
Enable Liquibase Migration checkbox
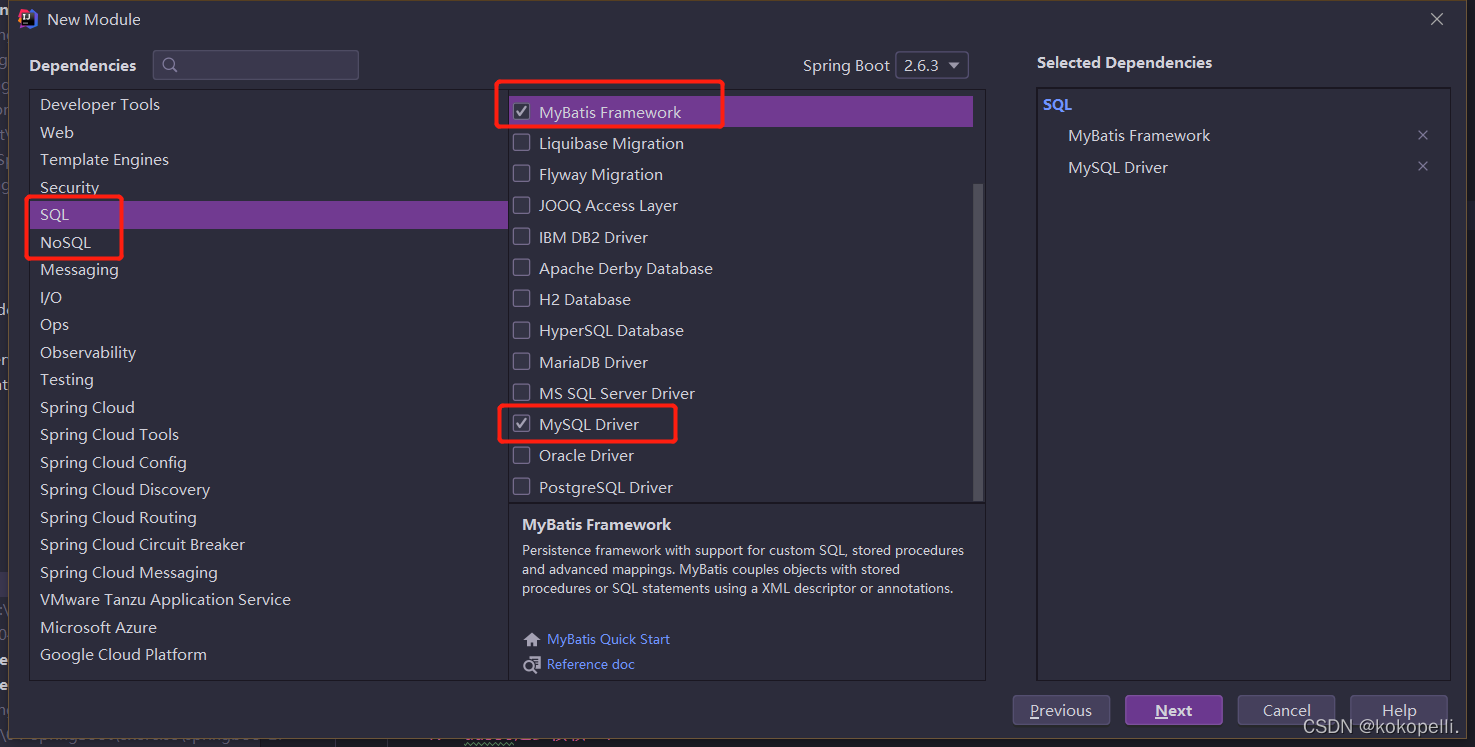[521, 143]
